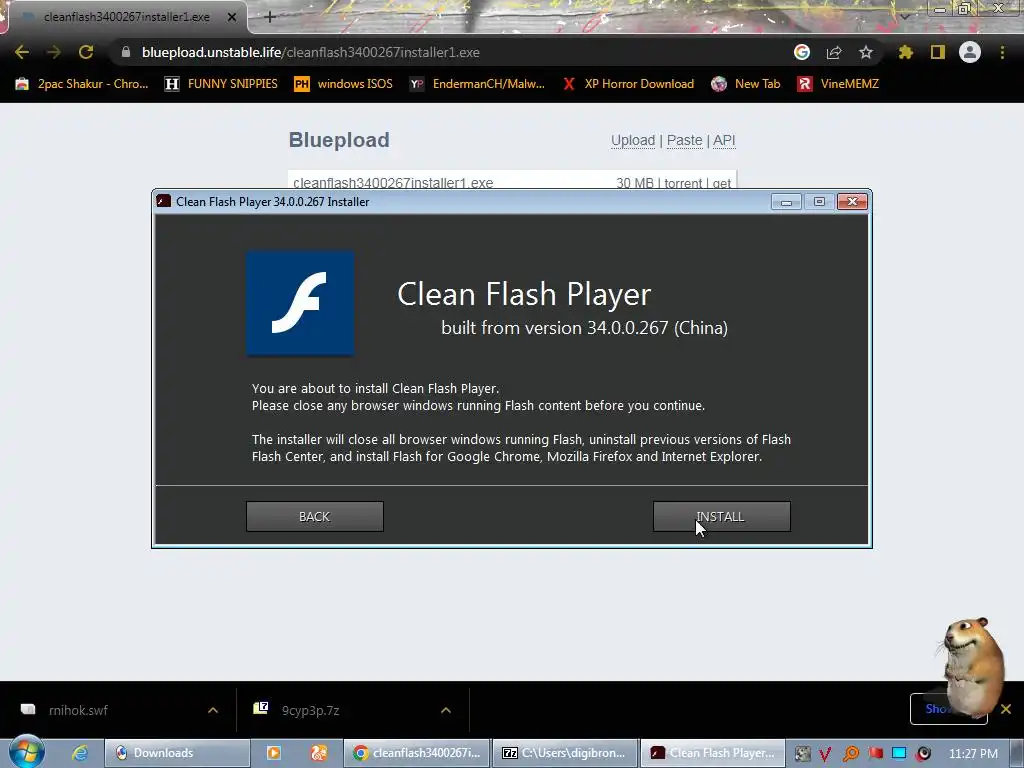
Task: Open the windows ISOS bookmark
Action: tap(344, 84)
